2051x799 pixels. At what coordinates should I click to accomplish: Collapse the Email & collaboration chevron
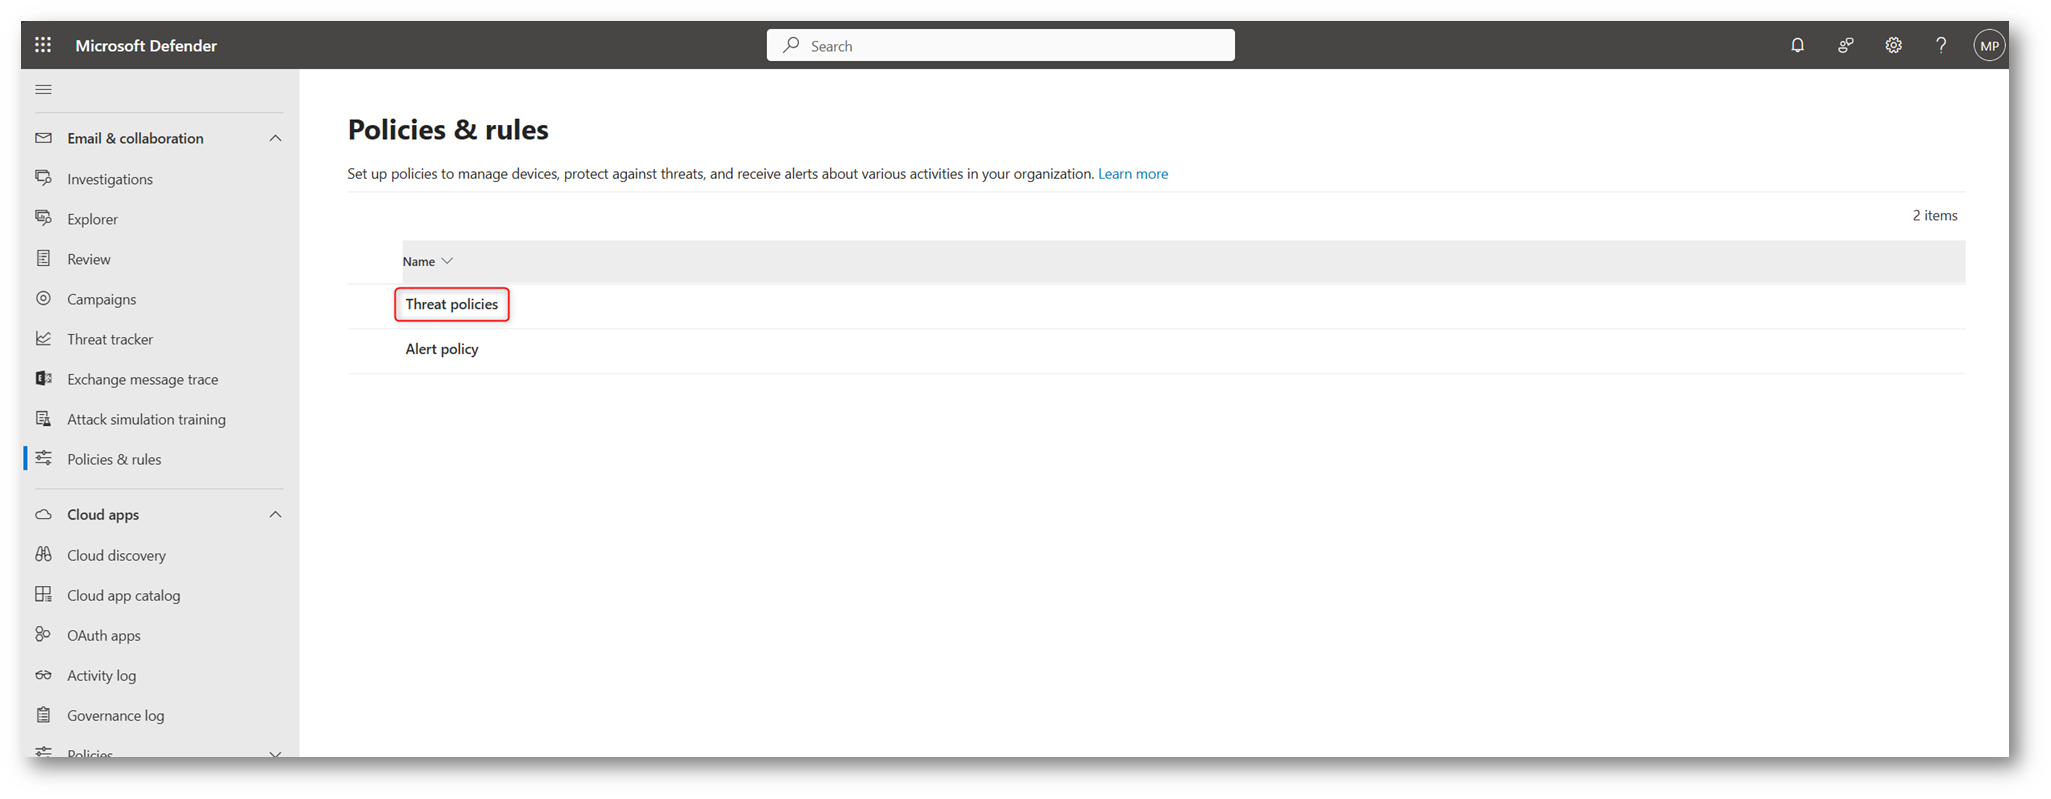[275, 138]
